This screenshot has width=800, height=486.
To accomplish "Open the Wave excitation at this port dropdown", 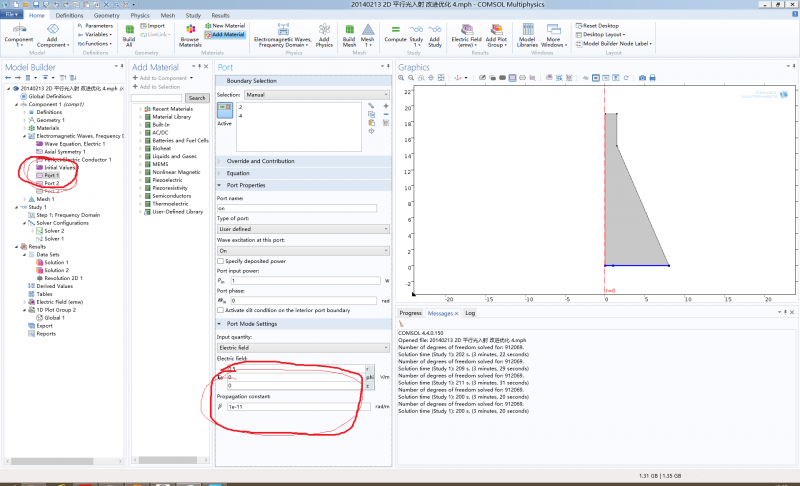I will (303, 252).
